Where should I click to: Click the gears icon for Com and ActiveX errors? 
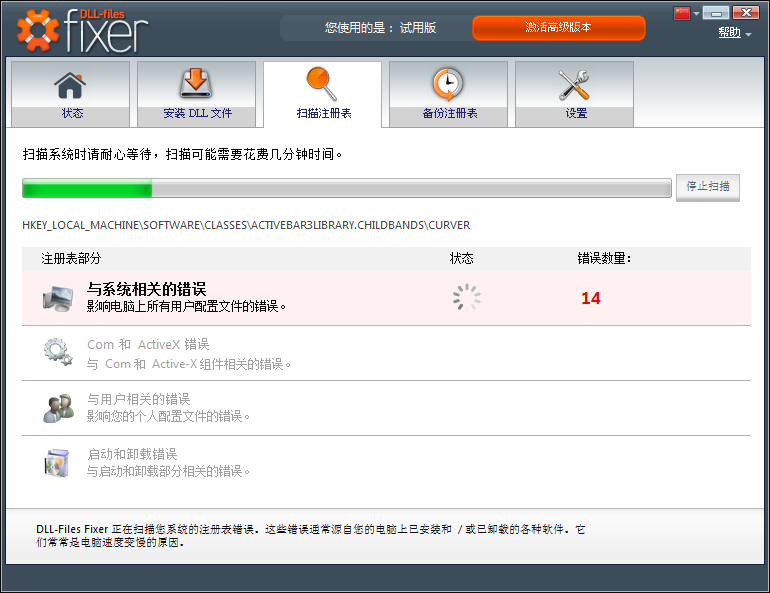coord(58,352)
